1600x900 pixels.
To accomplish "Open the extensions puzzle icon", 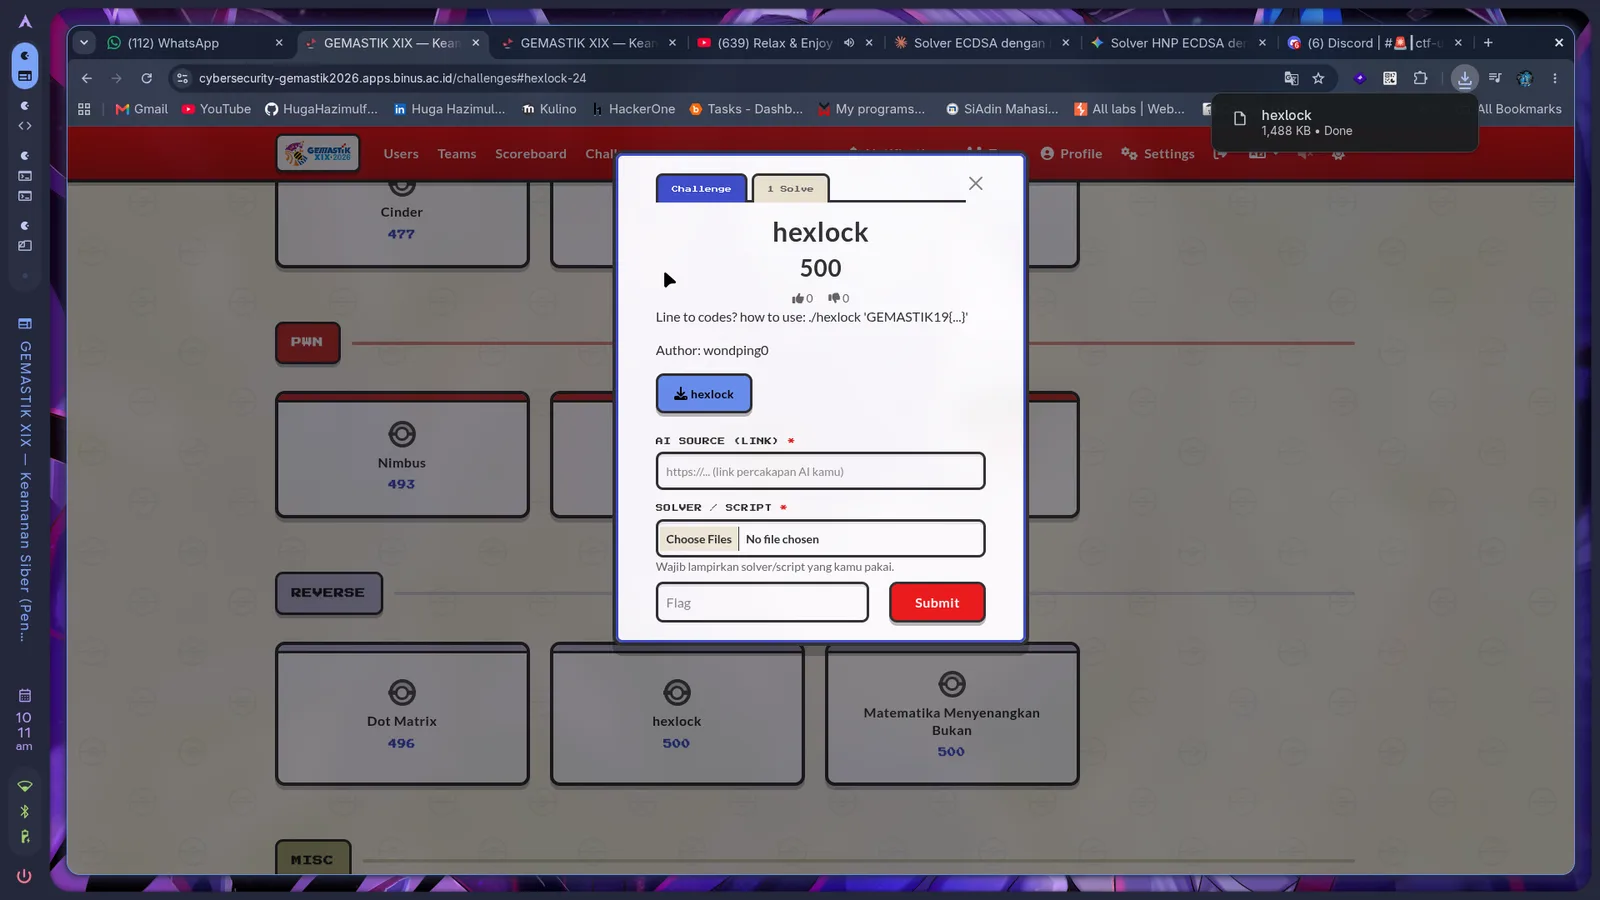I will pos(1420,78).
